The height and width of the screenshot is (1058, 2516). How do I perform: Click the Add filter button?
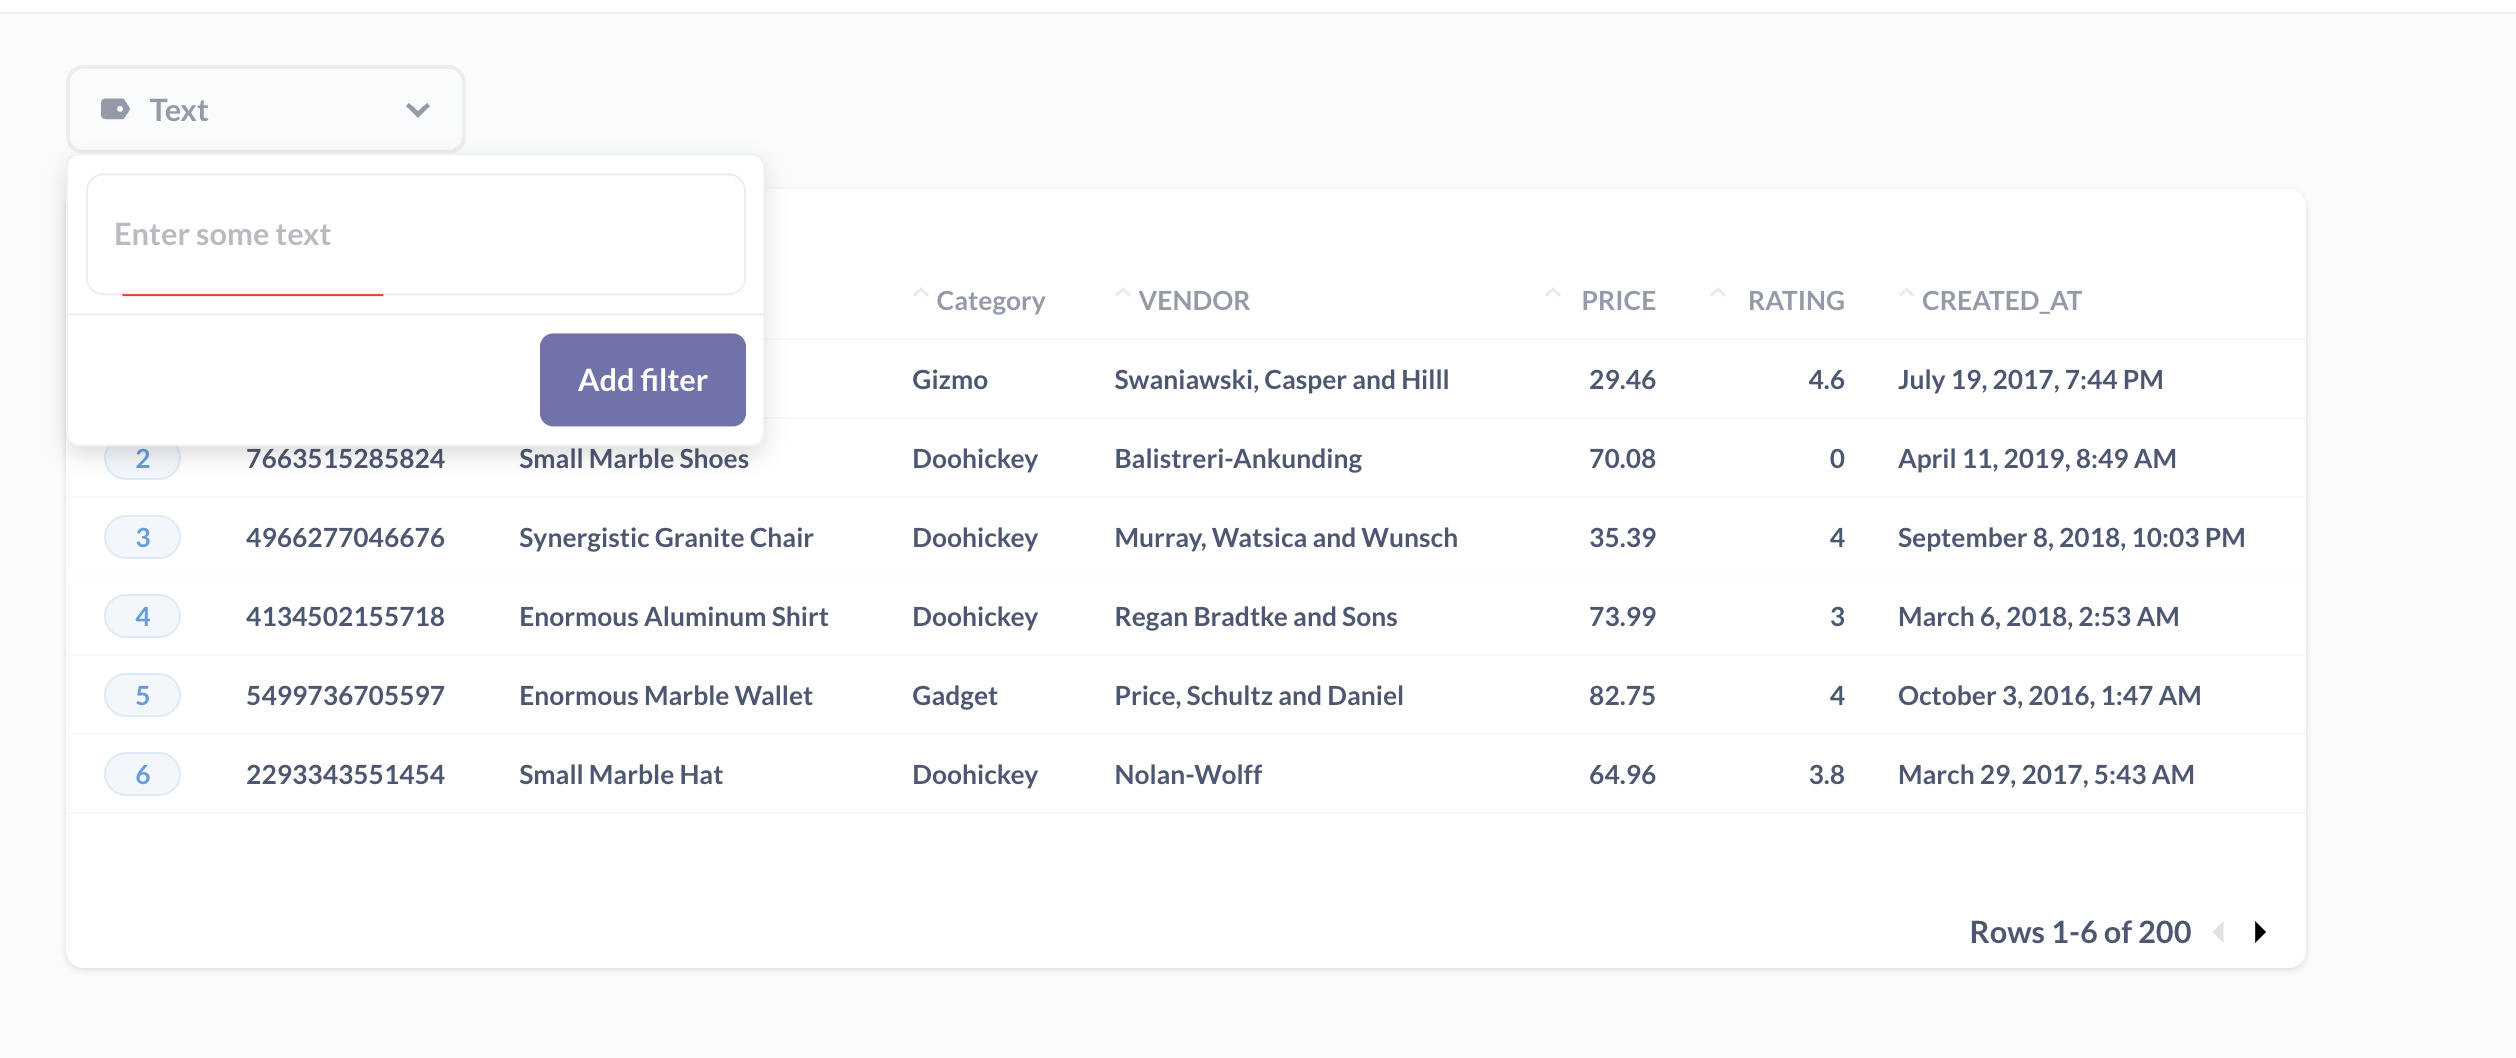642,380
